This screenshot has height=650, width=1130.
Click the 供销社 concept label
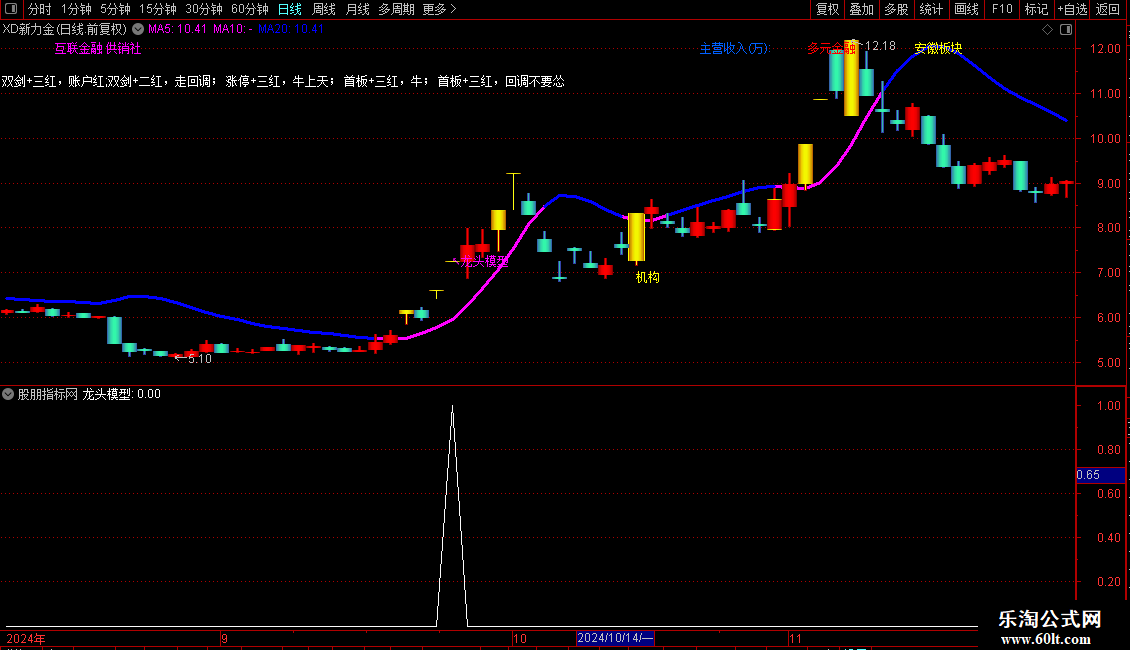point(123,48)
